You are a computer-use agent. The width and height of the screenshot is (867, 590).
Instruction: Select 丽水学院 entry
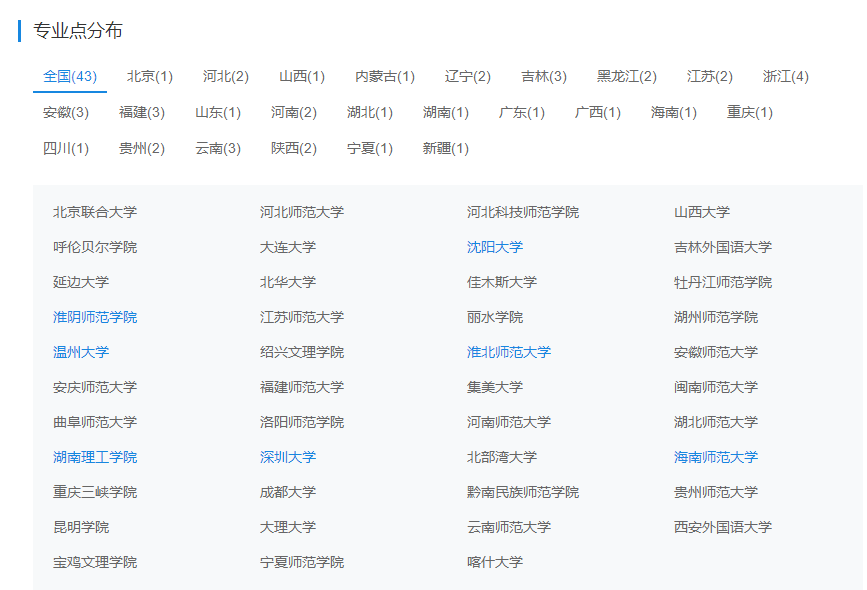[x=495, y=317]
